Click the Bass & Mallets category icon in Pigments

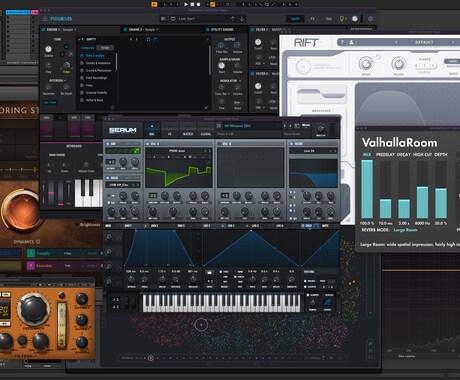pyautogui.click(x=82, y=56)
